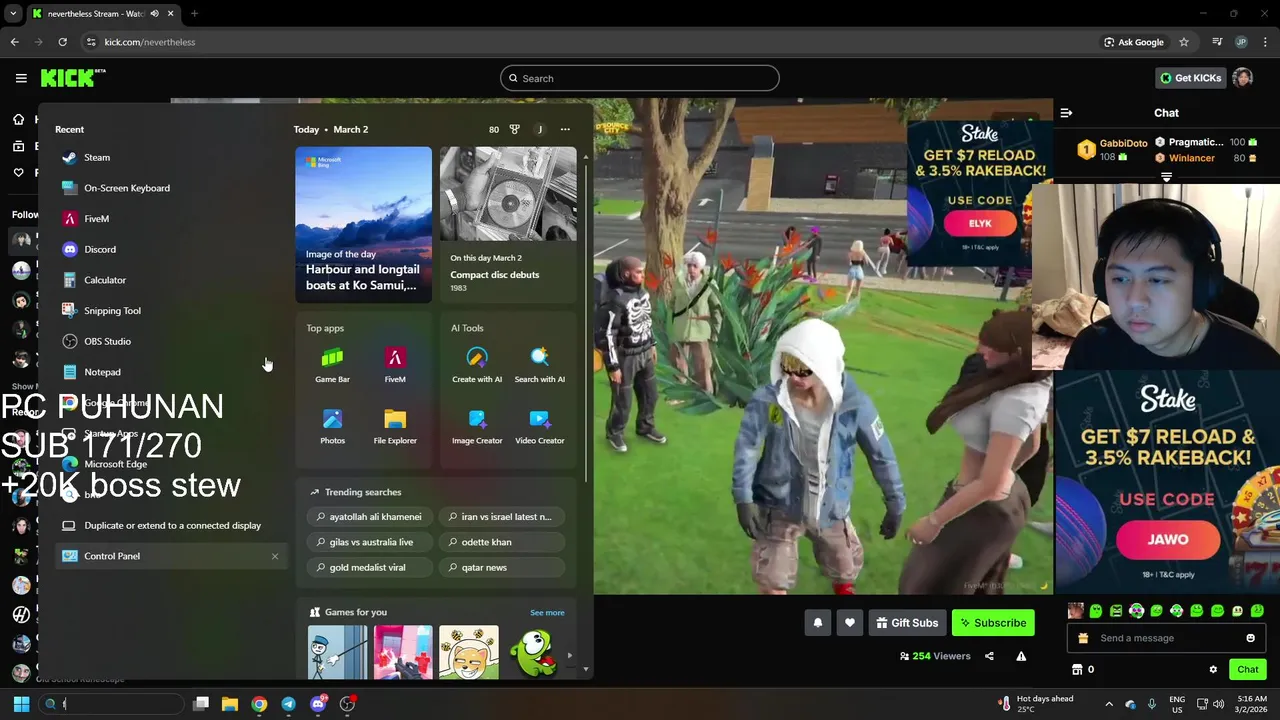Open Game Bar in Top apps
Screen dimensions: 1280x720
(332, 365)
